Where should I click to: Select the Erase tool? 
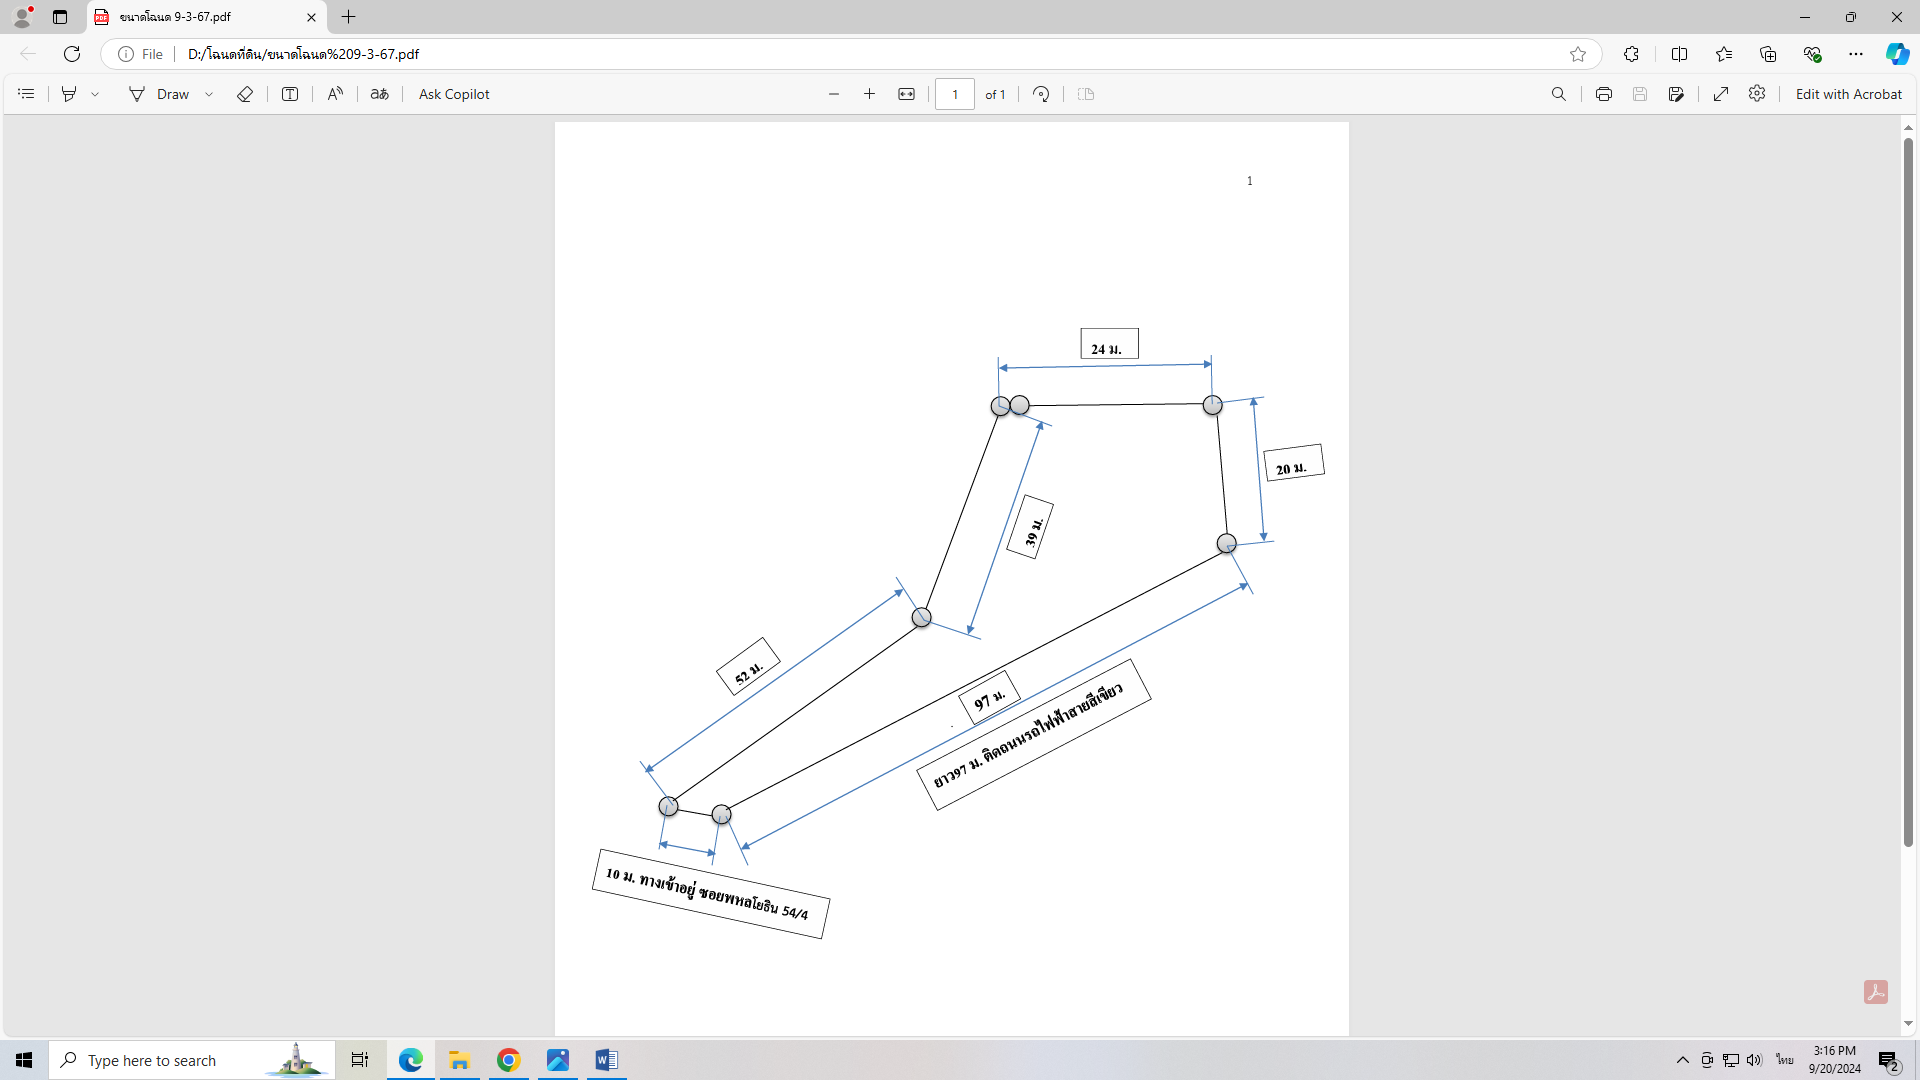coord(245,94)
